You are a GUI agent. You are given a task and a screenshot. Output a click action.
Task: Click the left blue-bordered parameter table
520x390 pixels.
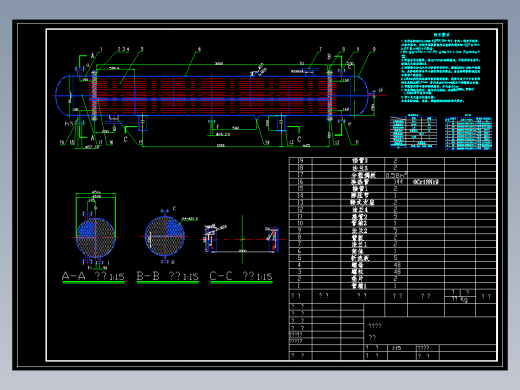[413, 132]
